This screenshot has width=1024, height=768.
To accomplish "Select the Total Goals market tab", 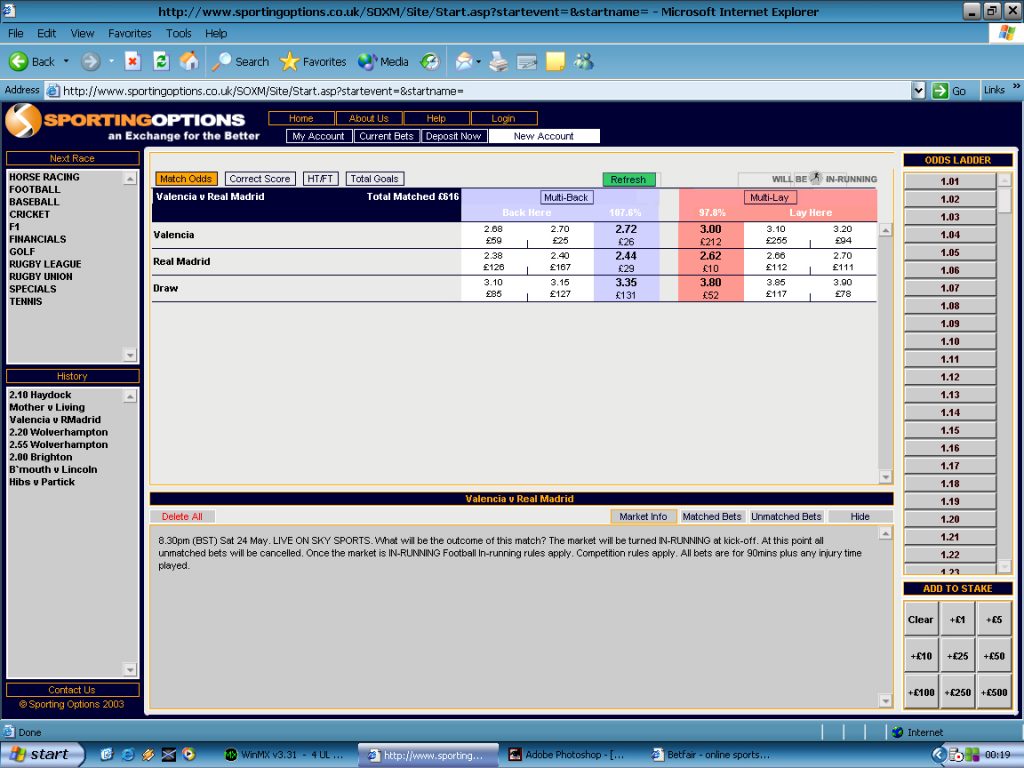I will [374, 179].
